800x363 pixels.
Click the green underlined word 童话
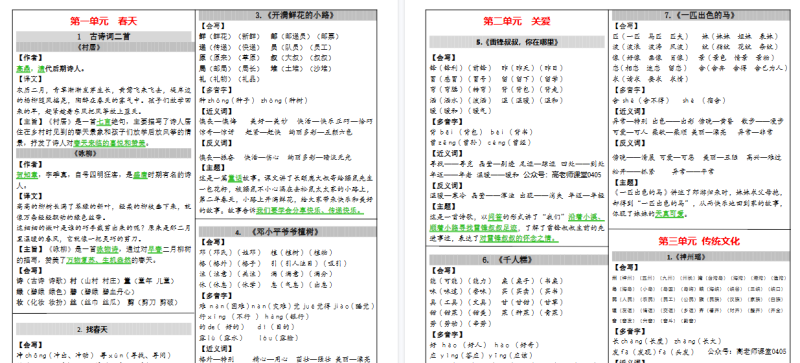pyautogui.click(x=235, y=178)
